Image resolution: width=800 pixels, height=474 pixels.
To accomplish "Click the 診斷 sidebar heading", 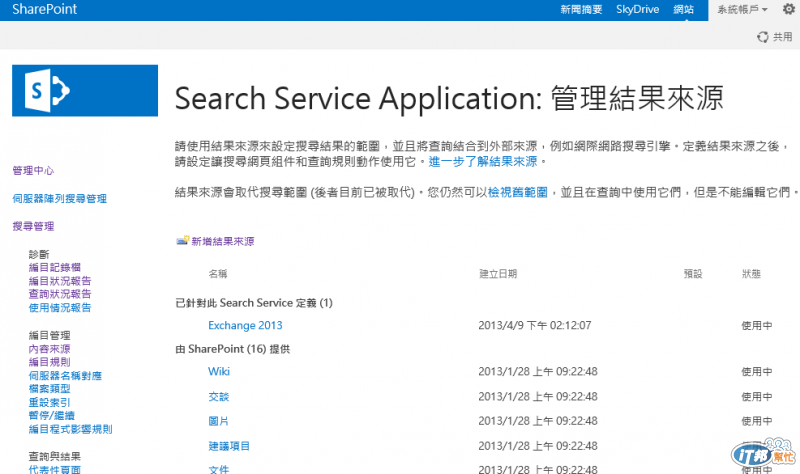I will [39, 254].
